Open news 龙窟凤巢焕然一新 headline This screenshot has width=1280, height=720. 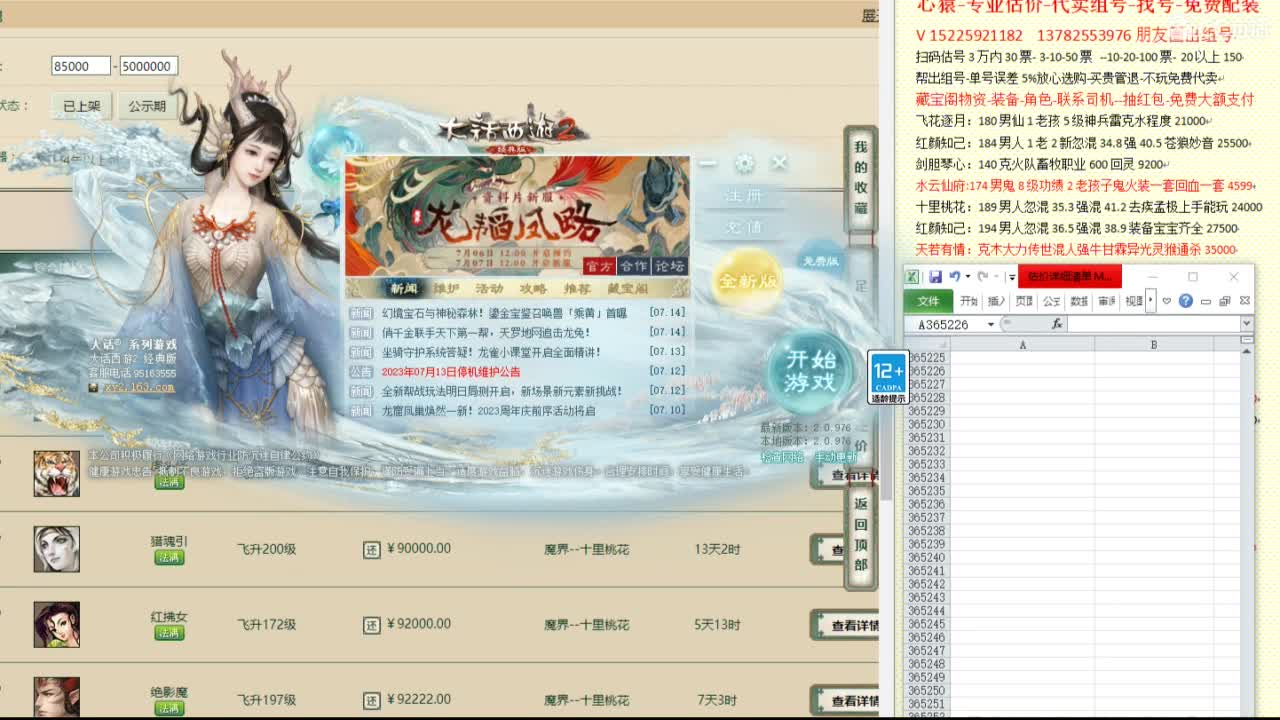pos(488,410)
